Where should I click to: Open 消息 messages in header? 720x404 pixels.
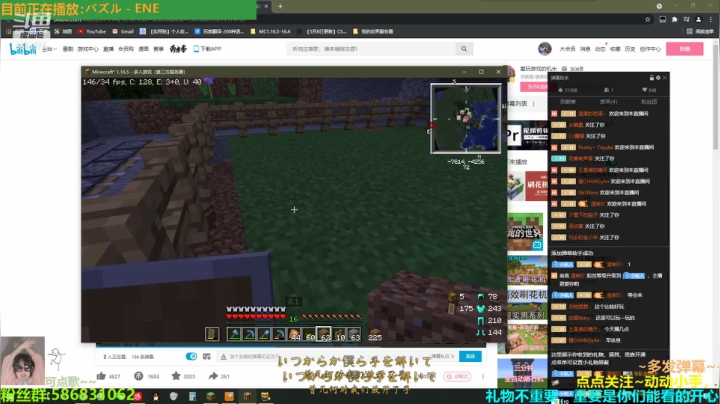coord(585,49)
